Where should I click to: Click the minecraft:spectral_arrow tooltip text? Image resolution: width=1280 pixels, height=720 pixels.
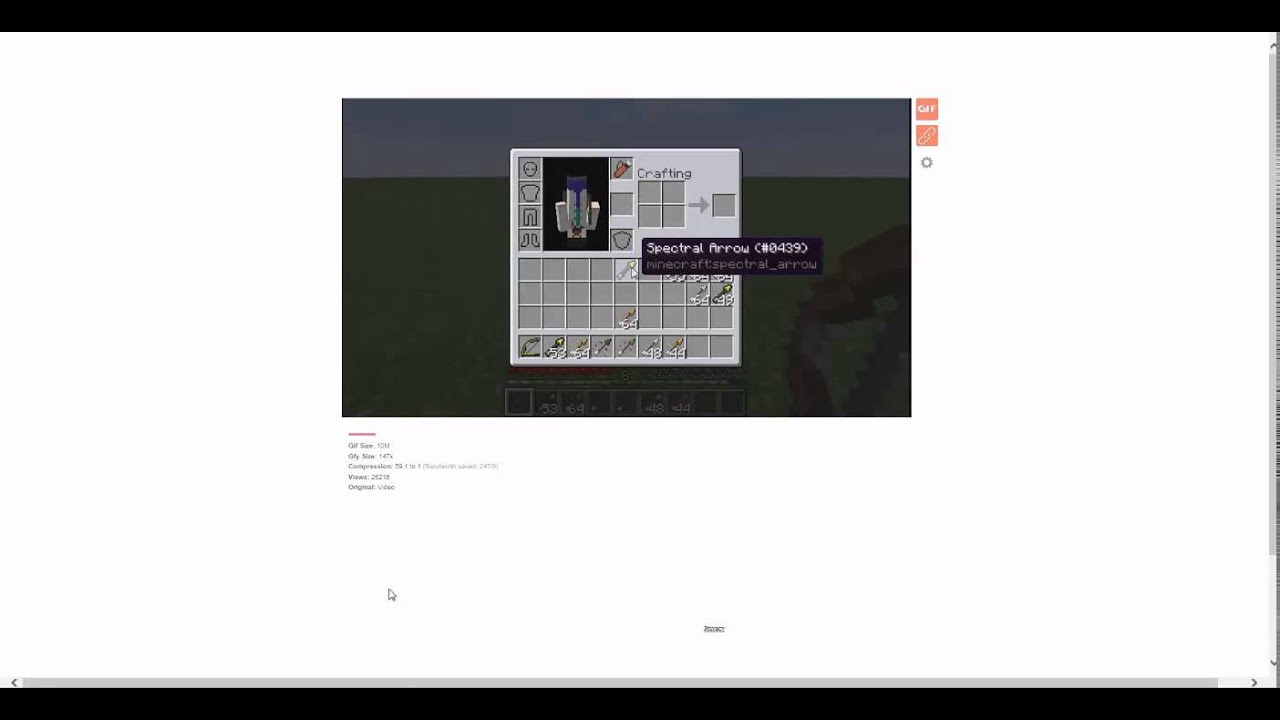(731, 264)
